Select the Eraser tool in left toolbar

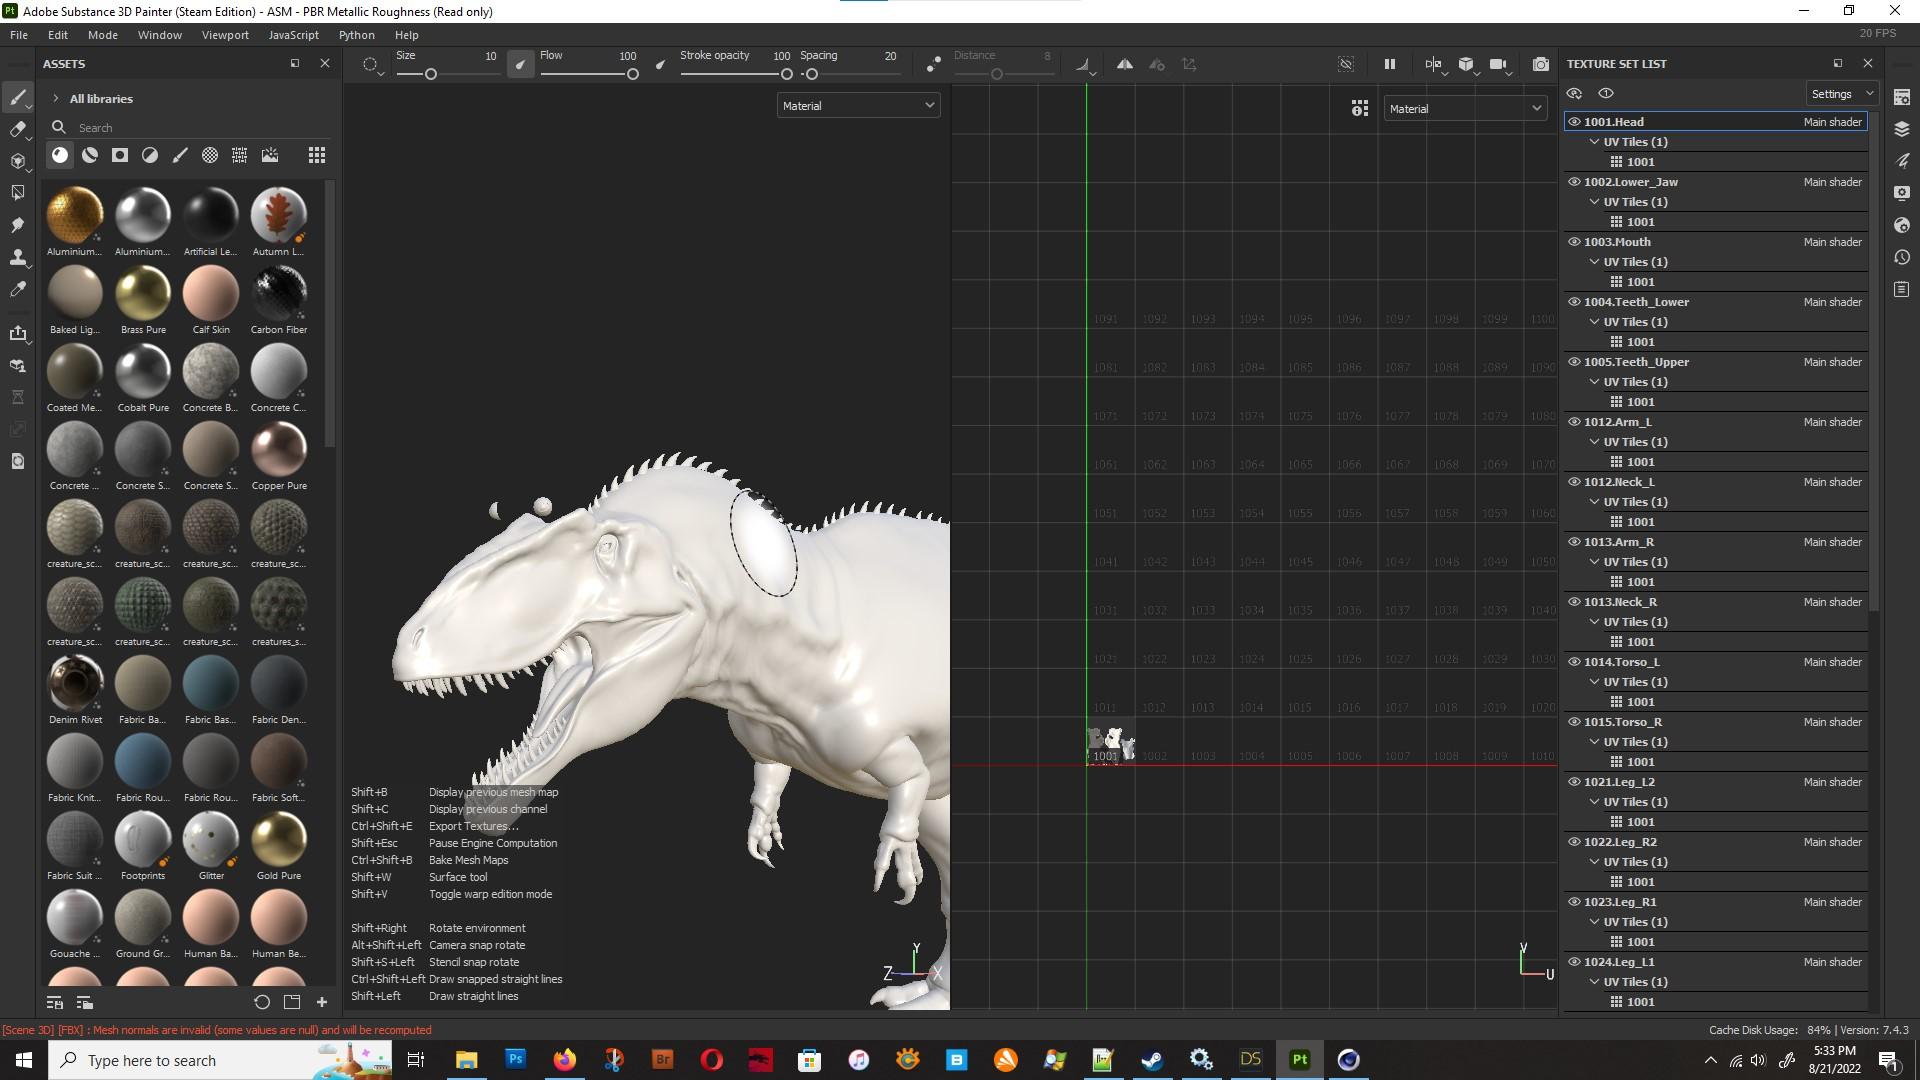pyautogui.click(x=17, y=129)
